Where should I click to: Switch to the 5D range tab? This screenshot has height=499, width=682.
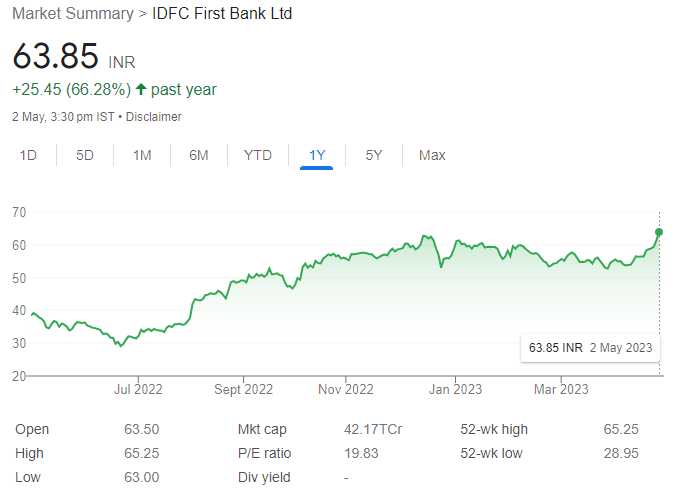coord(85,155)
